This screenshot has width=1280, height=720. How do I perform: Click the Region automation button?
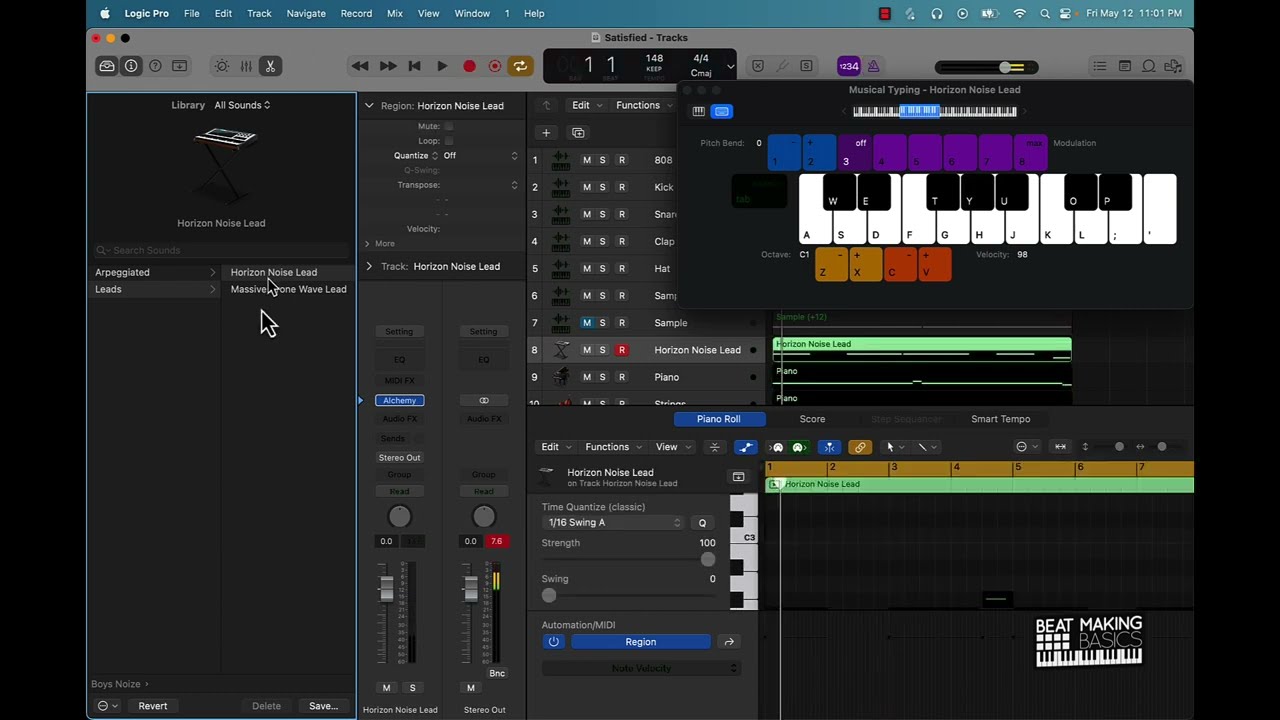click(x=640, y=642)
